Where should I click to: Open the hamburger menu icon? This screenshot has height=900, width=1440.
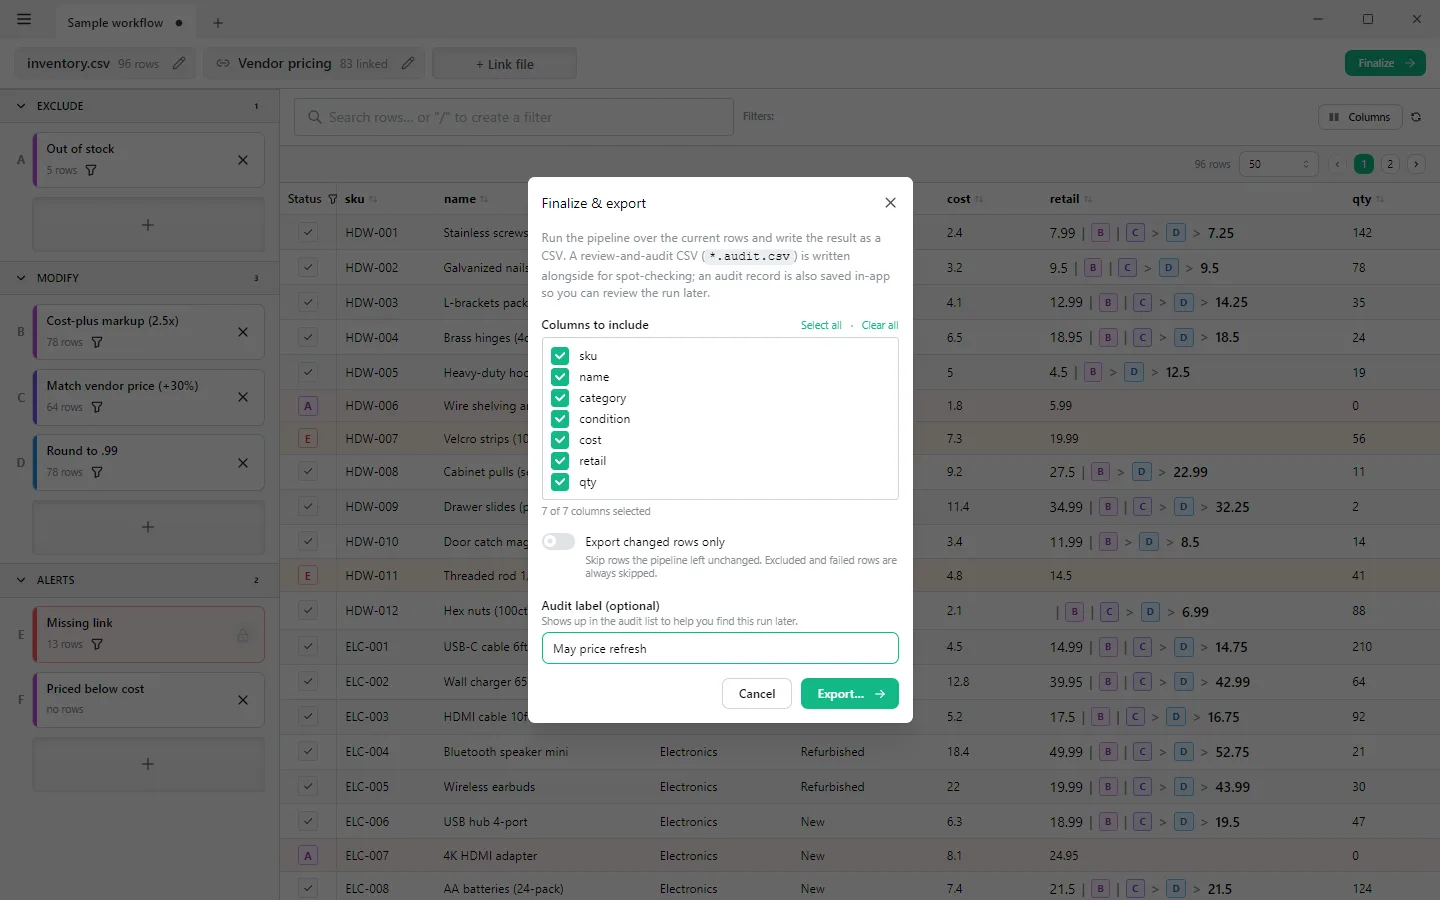click(24, 20)
